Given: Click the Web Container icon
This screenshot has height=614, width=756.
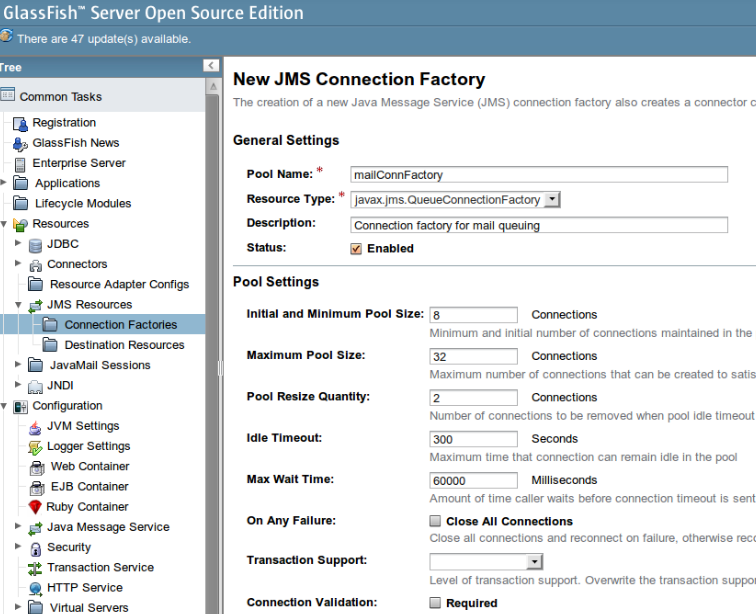Looking at the screenshot, I should [37, 467].
